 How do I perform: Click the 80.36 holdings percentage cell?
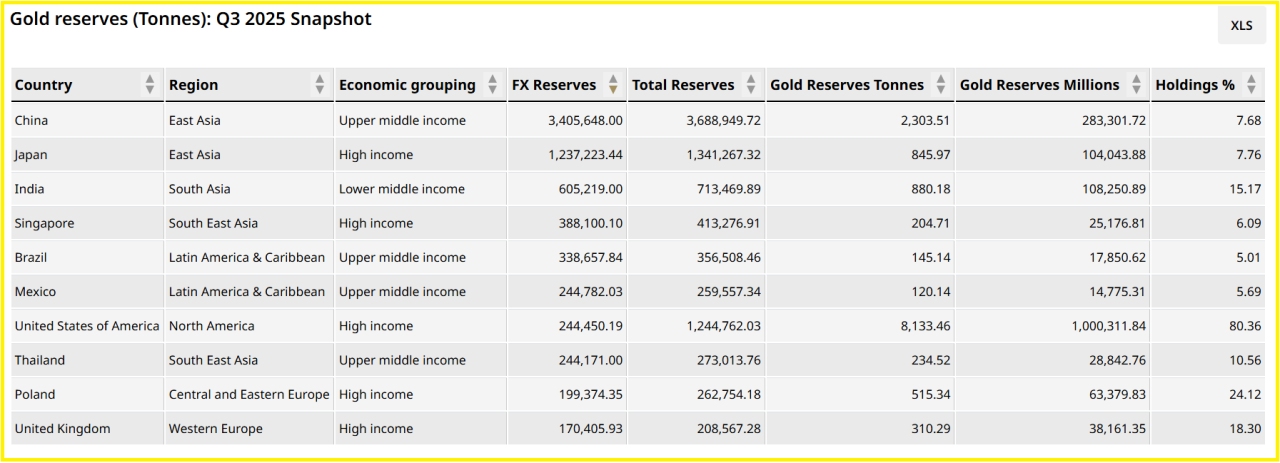[x=1244, y=326]
